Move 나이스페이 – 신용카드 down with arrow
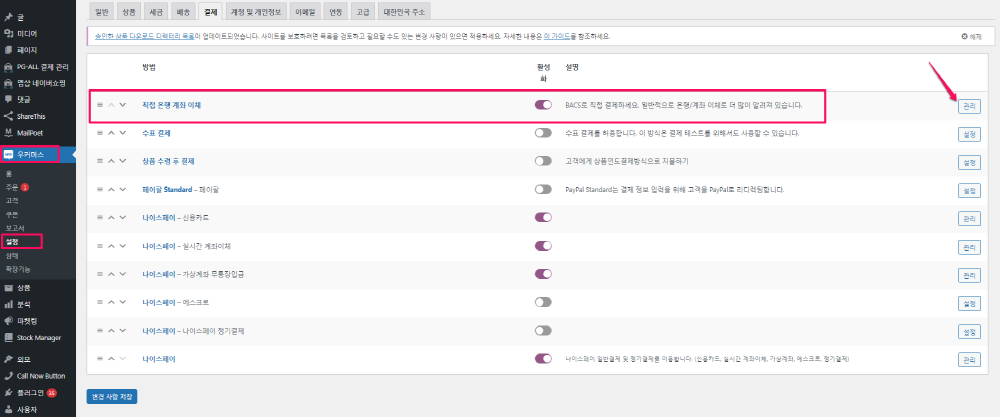This screenshot has height=417, width=1000. coord(123,217)
